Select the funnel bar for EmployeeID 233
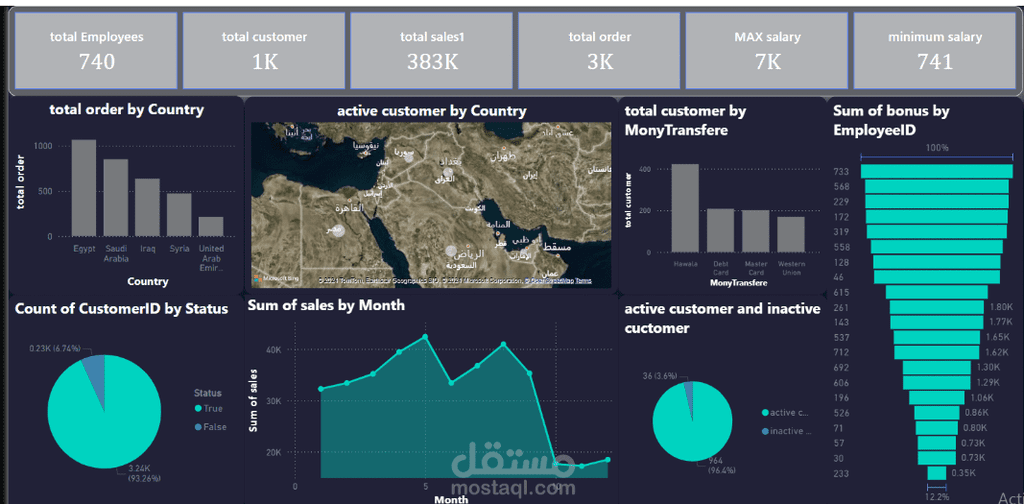The height and width of the screenshot is (504, 1024). tap(936, 473)
